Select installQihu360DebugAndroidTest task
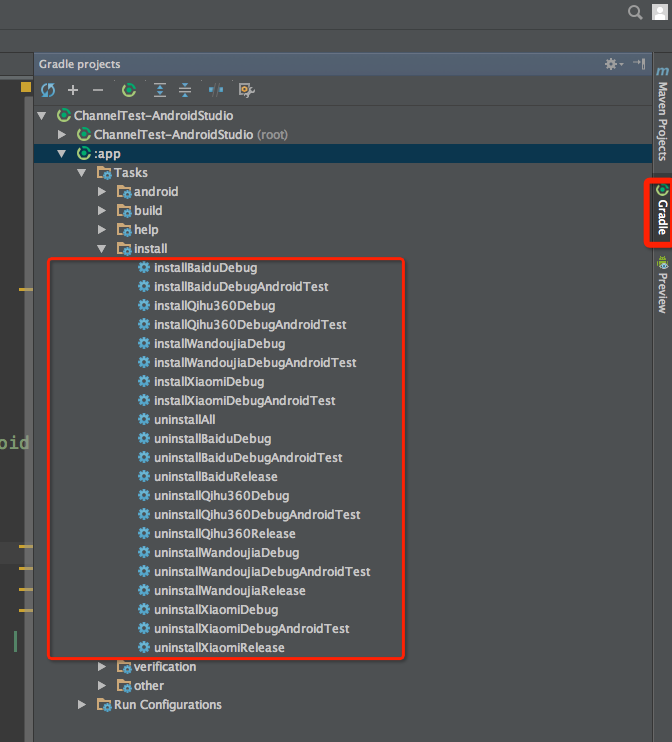The width and height of the screenshot is (672, 742). [x=250, y=325]
